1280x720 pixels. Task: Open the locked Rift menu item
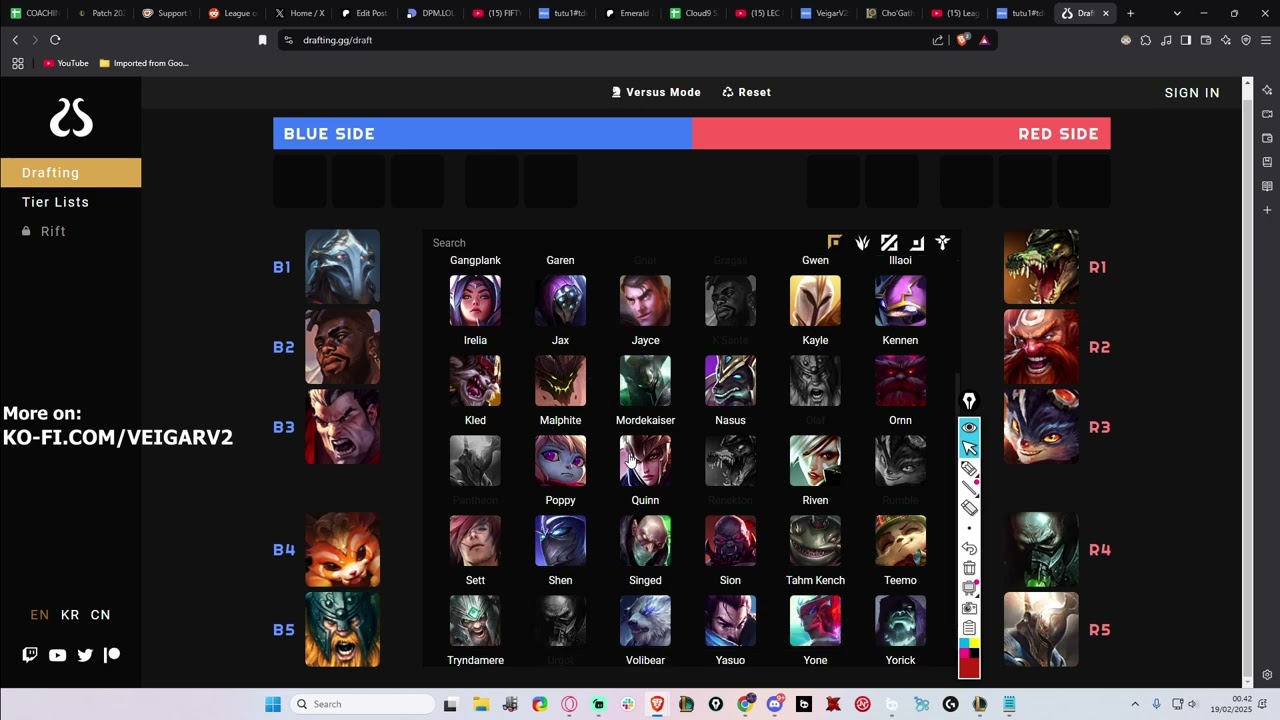(44, 231)
